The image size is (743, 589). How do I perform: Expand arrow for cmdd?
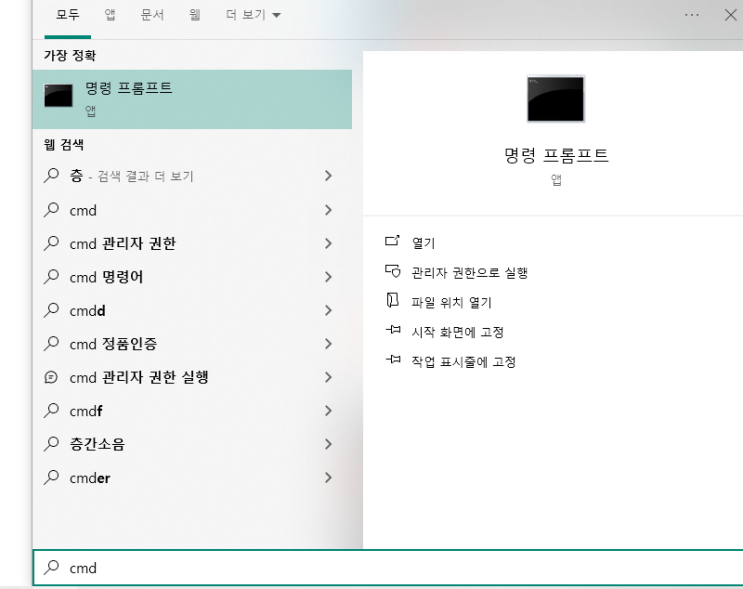[328, 310]
